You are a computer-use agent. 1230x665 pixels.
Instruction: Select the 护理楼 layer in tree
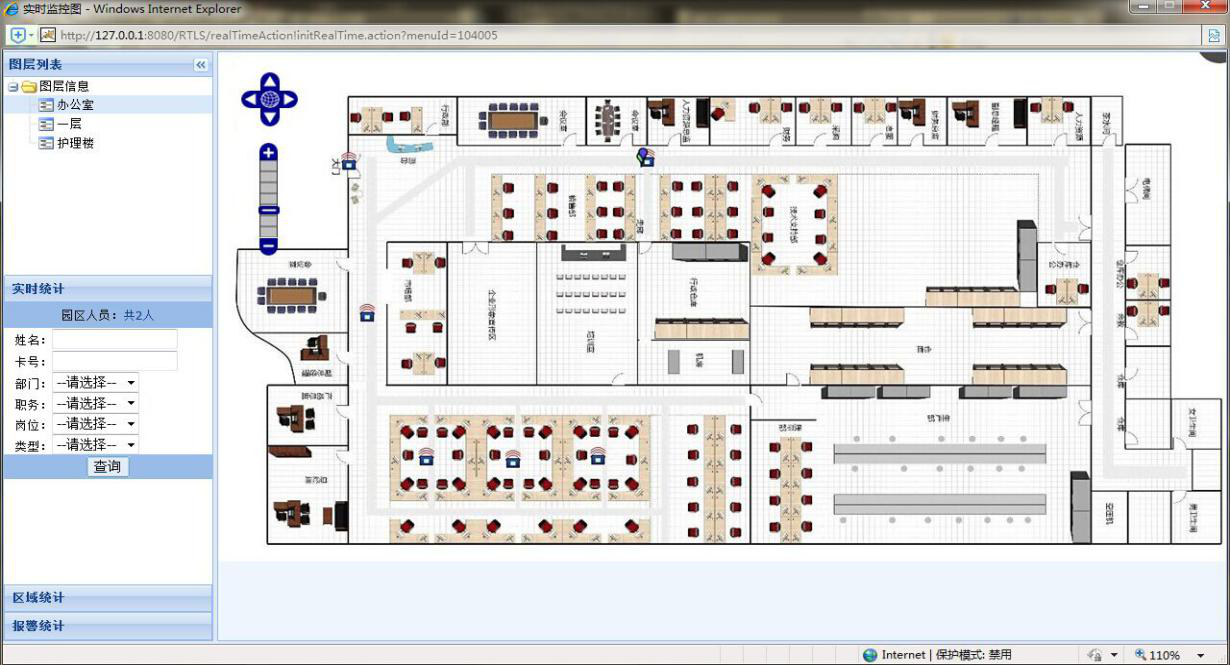tap(75, 143)
